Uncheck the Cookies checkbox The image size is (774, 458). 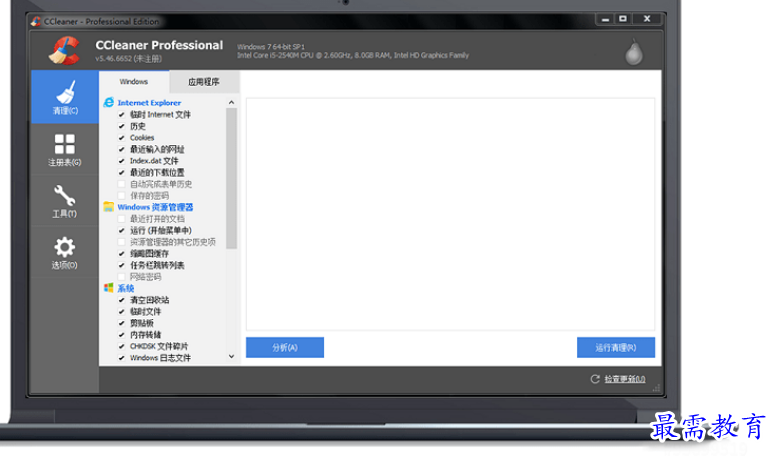[x=121, y=138]
